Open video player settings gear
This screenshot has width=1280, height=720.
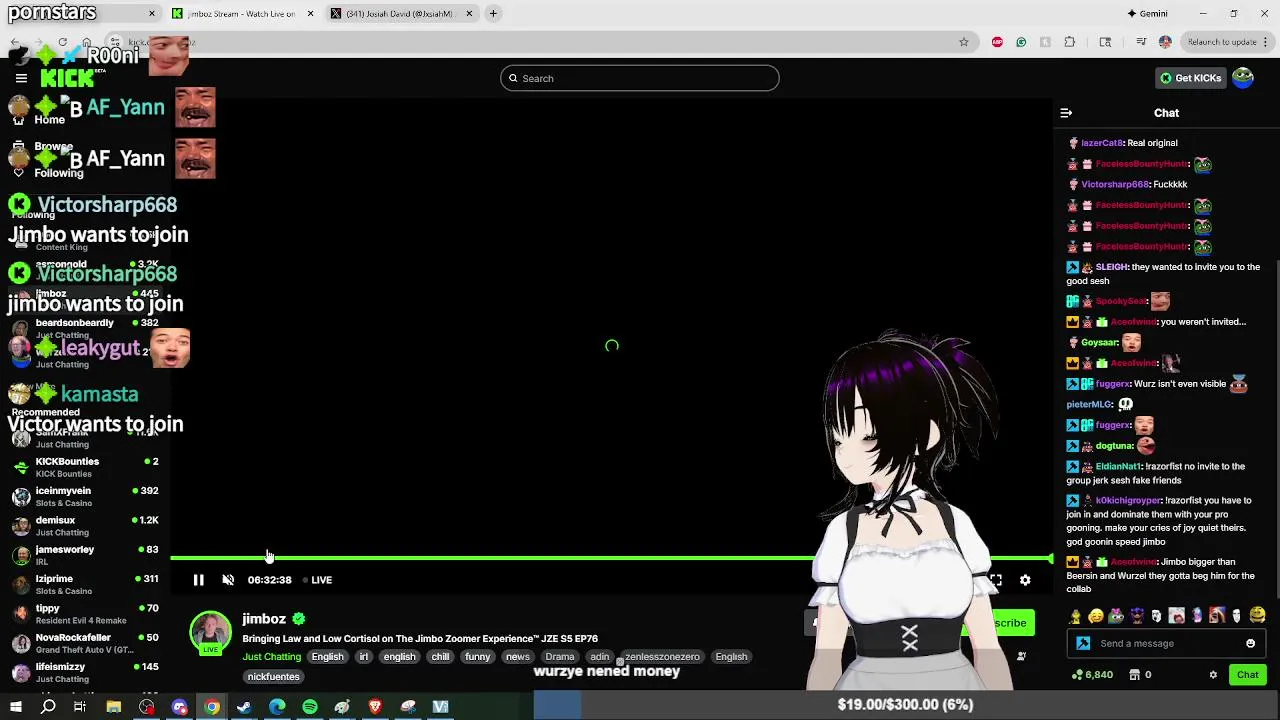point(1025,580)
